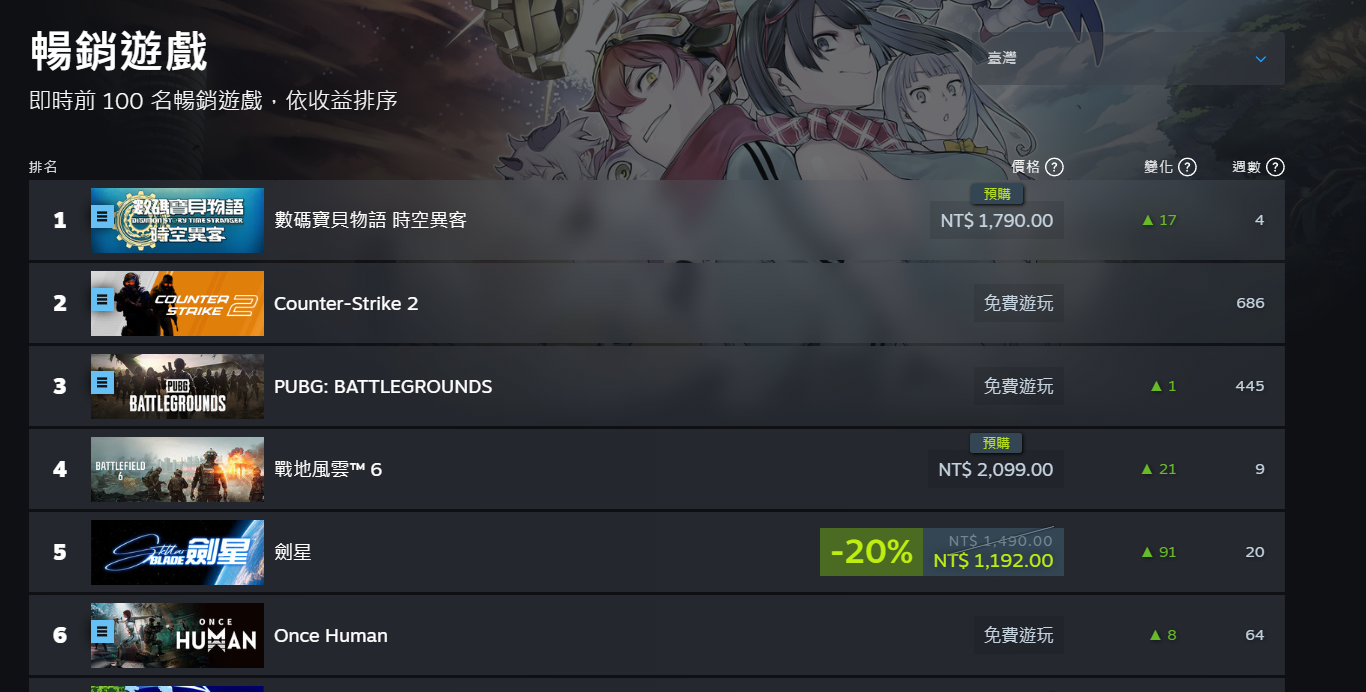Open the 數碼寶貝物語 時空異客 game title
This screenshot has width=1366, height=692.
(x=371, y=220)
